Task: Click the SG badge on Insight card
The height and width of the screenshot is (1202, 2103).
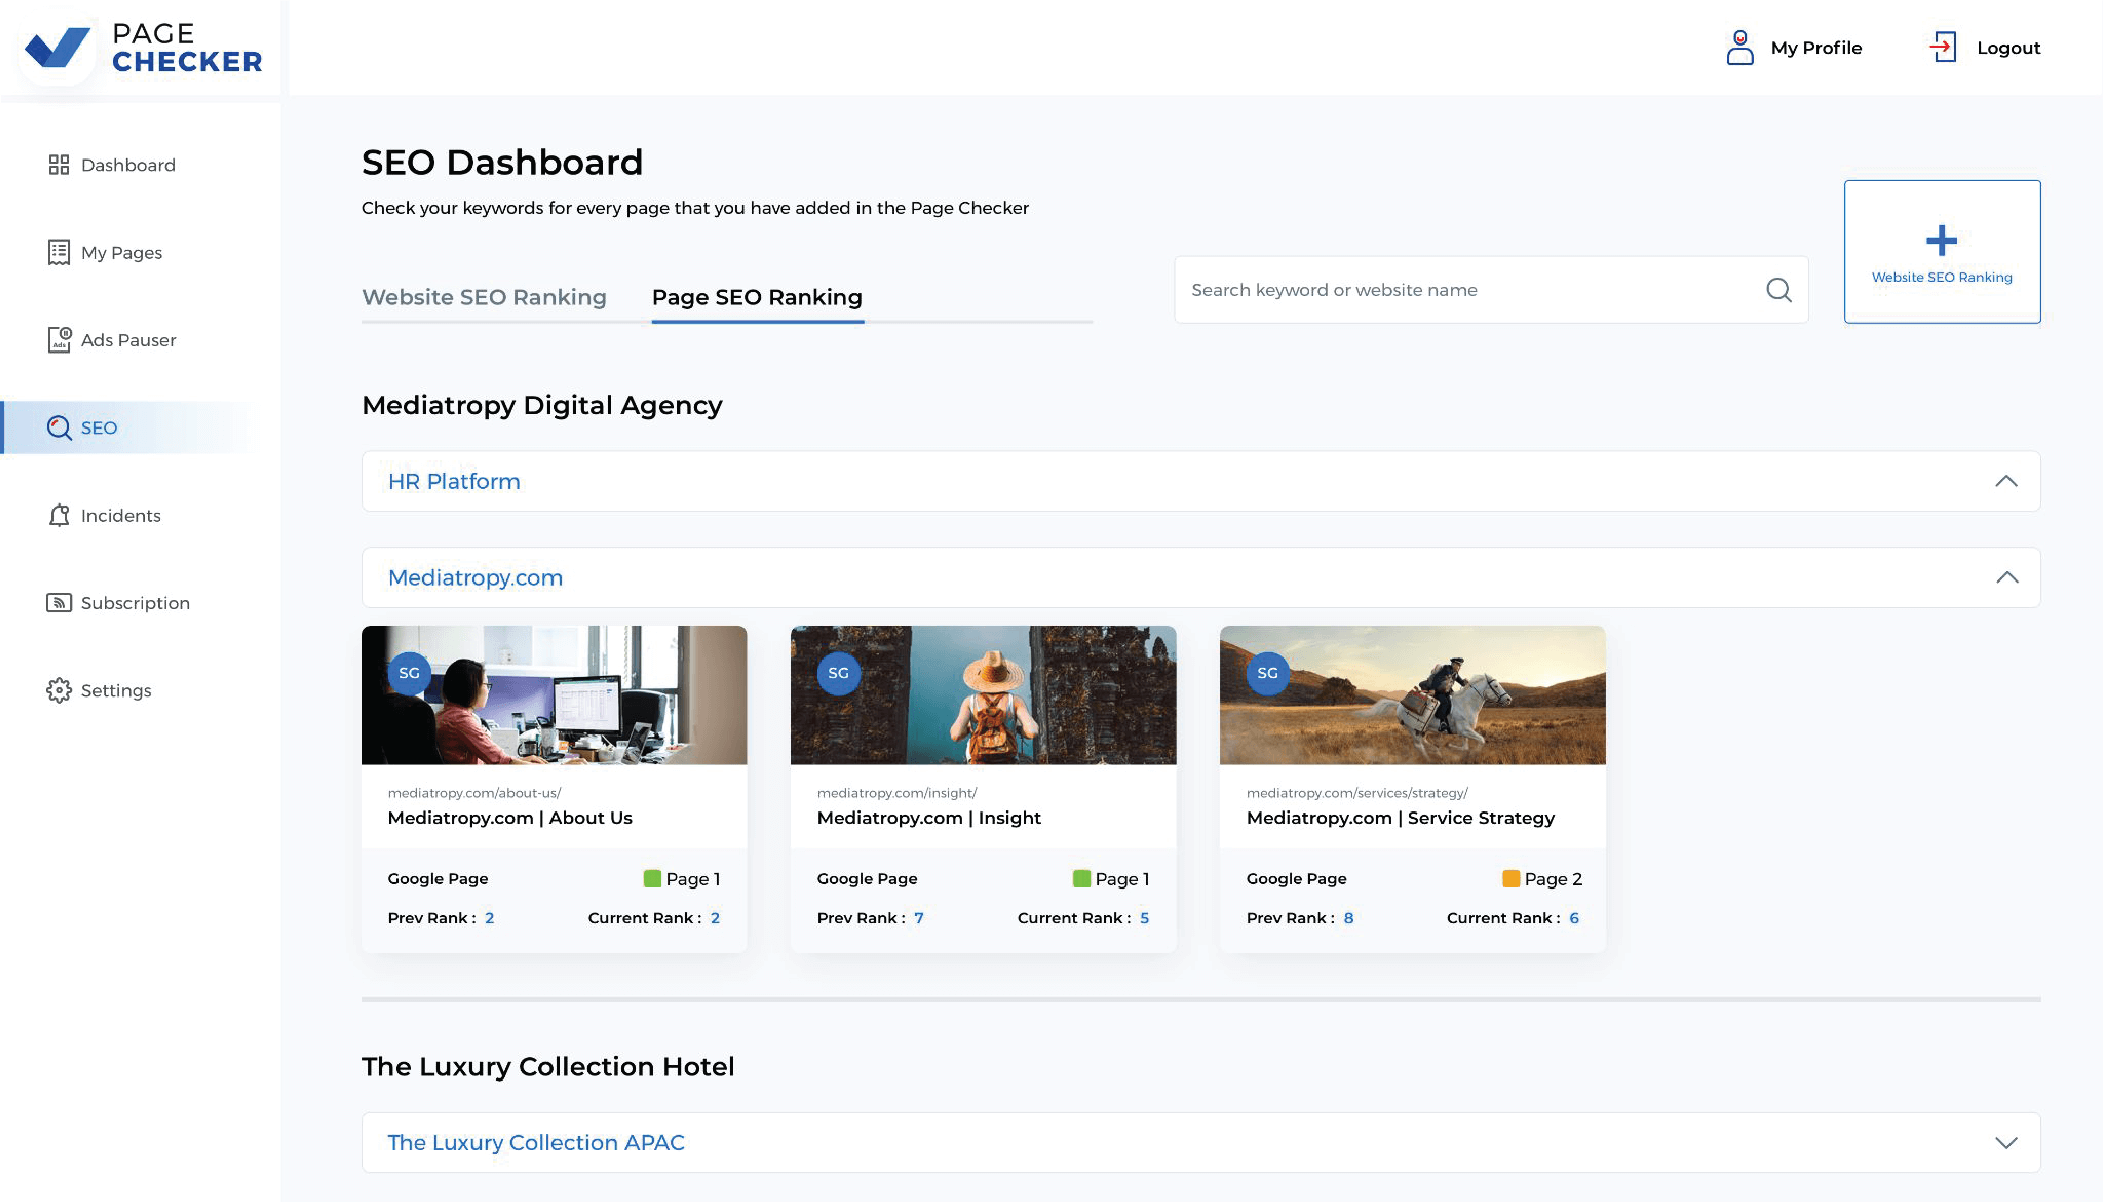Action: [838, 673]
